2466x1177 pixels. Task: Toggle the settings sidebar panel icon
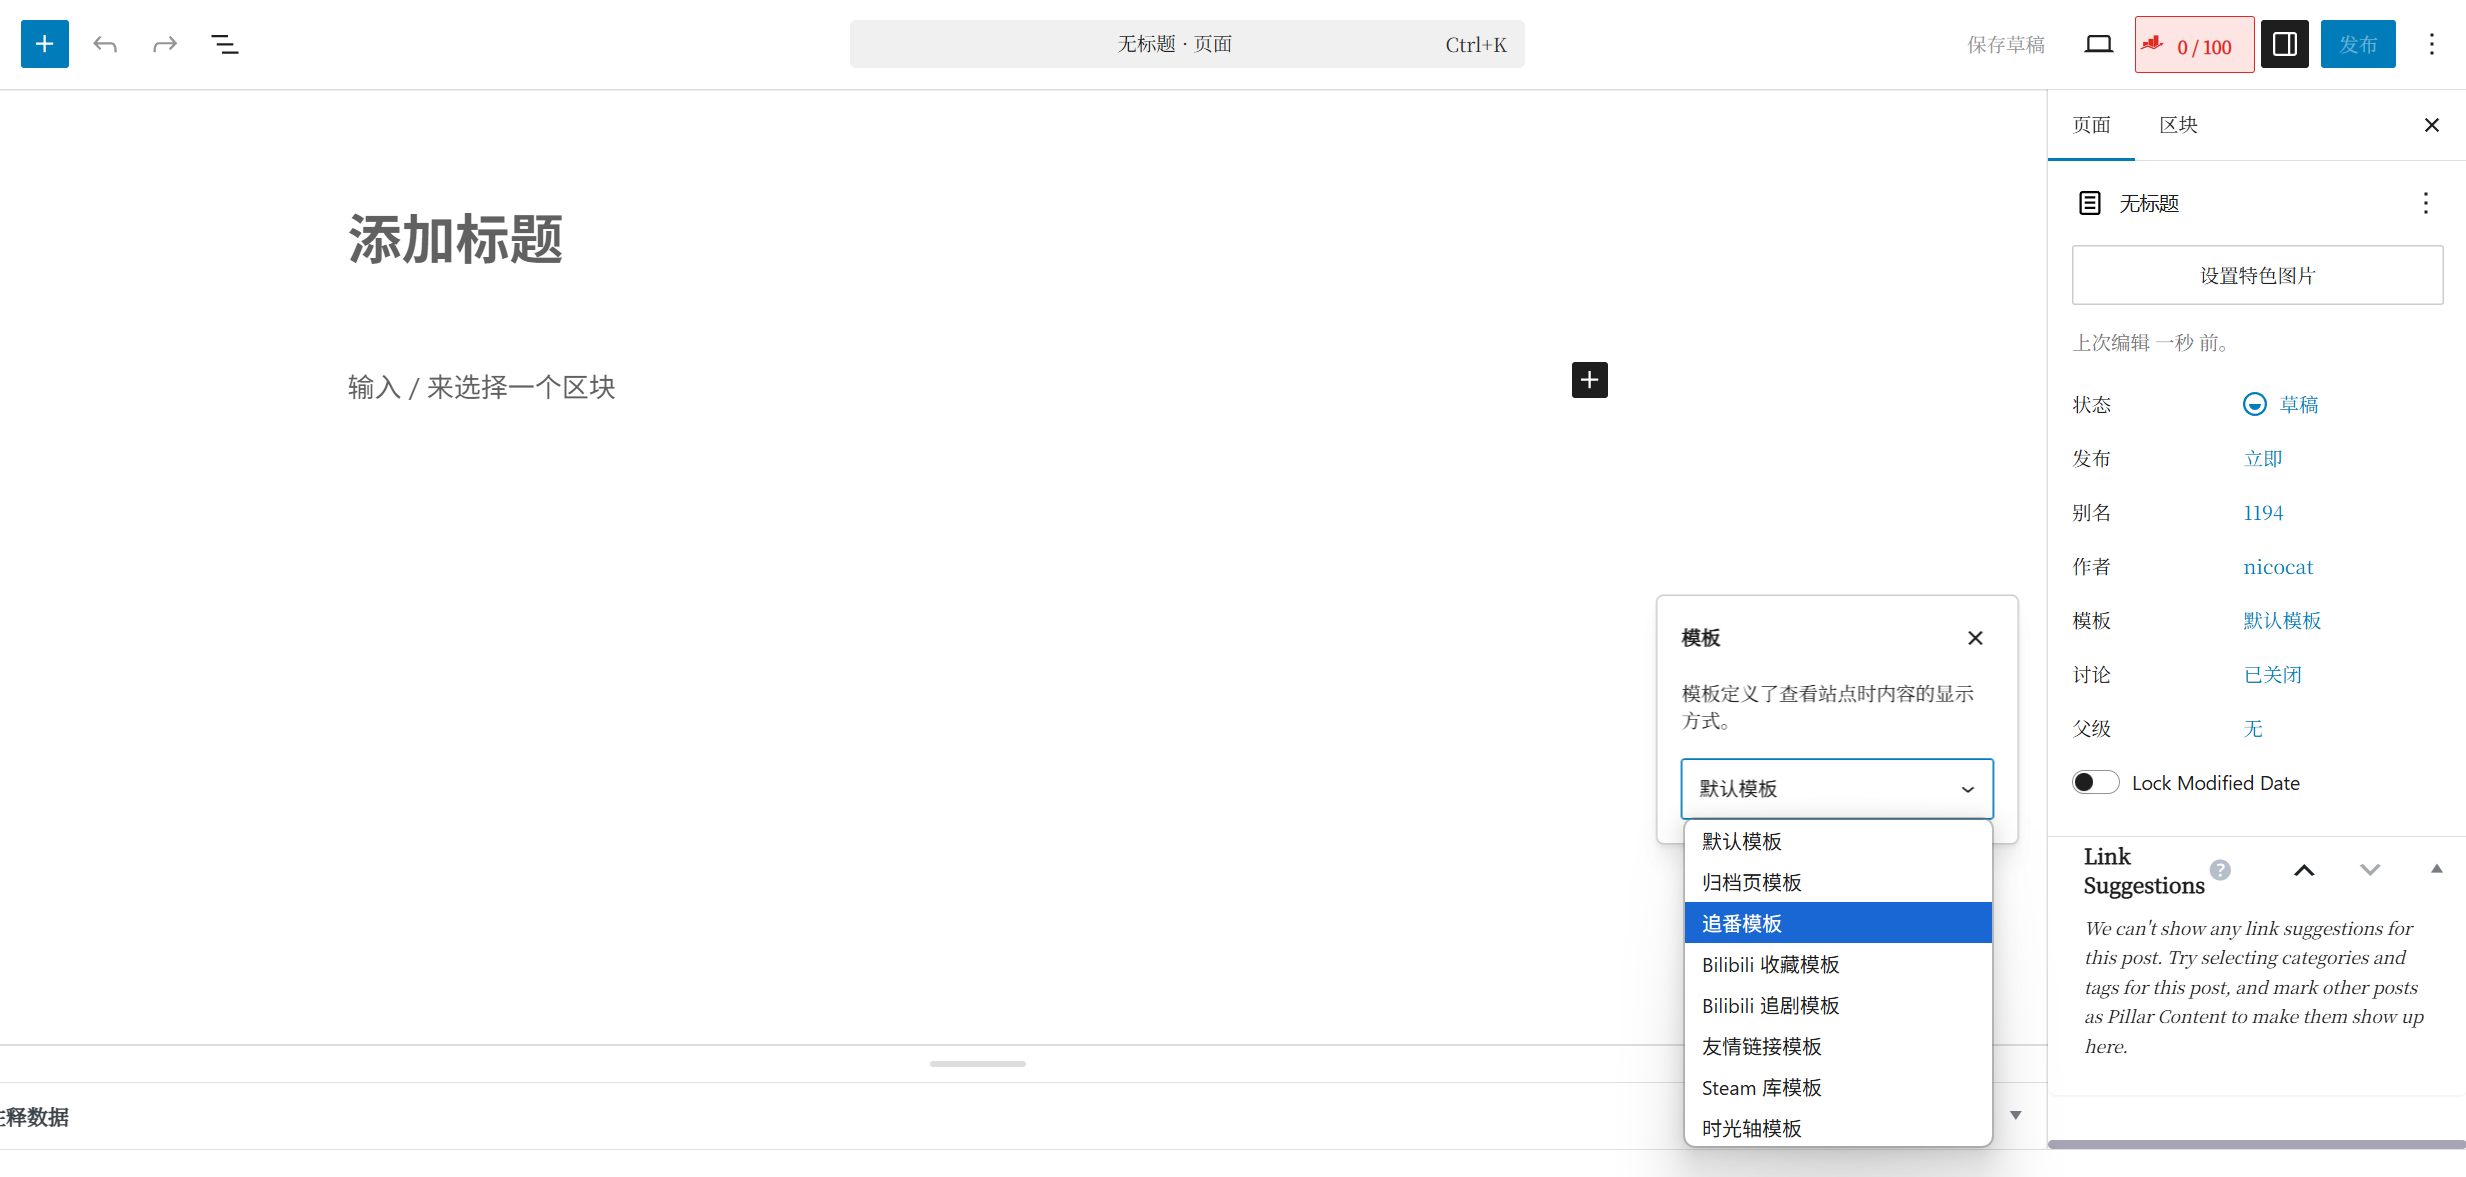pos(2284,44)
